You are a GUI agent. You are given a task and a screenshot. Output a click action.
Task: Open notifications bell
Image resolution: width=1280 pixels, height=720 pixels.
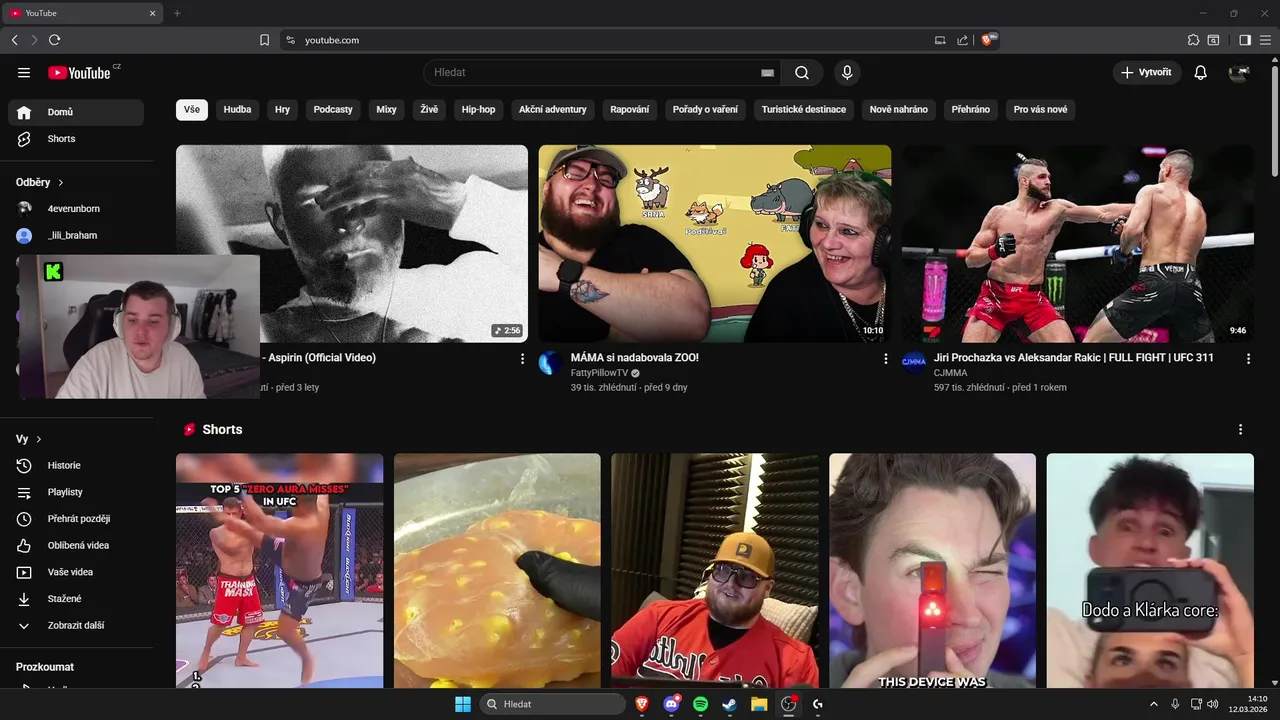click(x=1201, y=72)
